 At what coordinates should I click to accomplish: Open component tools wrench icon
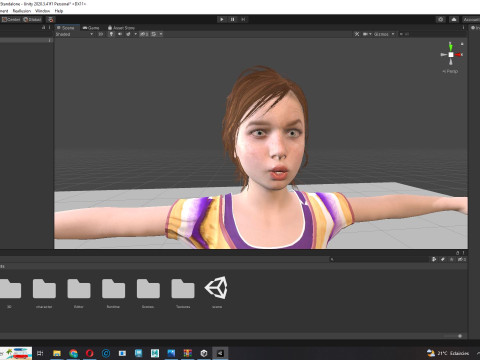(x=357, y=34)
